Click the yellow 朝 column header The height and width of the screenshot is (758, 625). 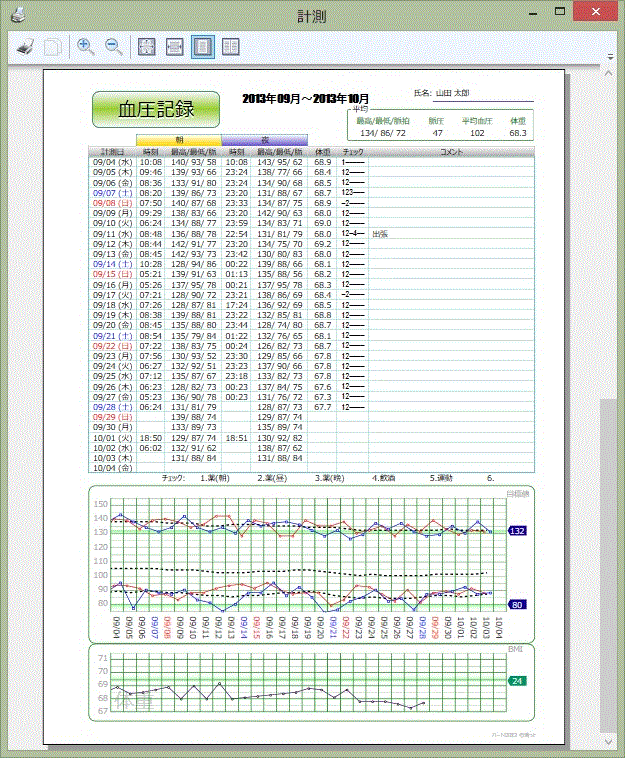(179, 140)
